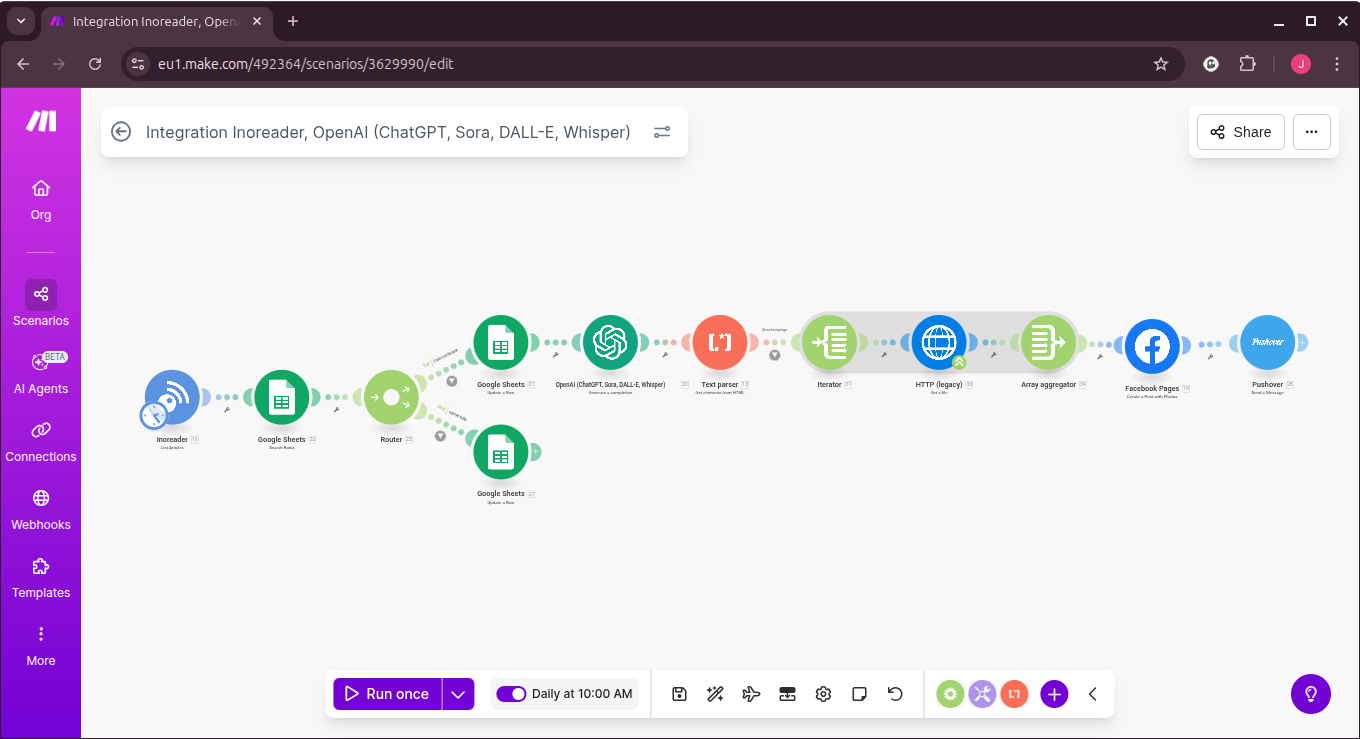Open the Router module
Viewport: 1360px width, 739px height.
pos(391,398)
